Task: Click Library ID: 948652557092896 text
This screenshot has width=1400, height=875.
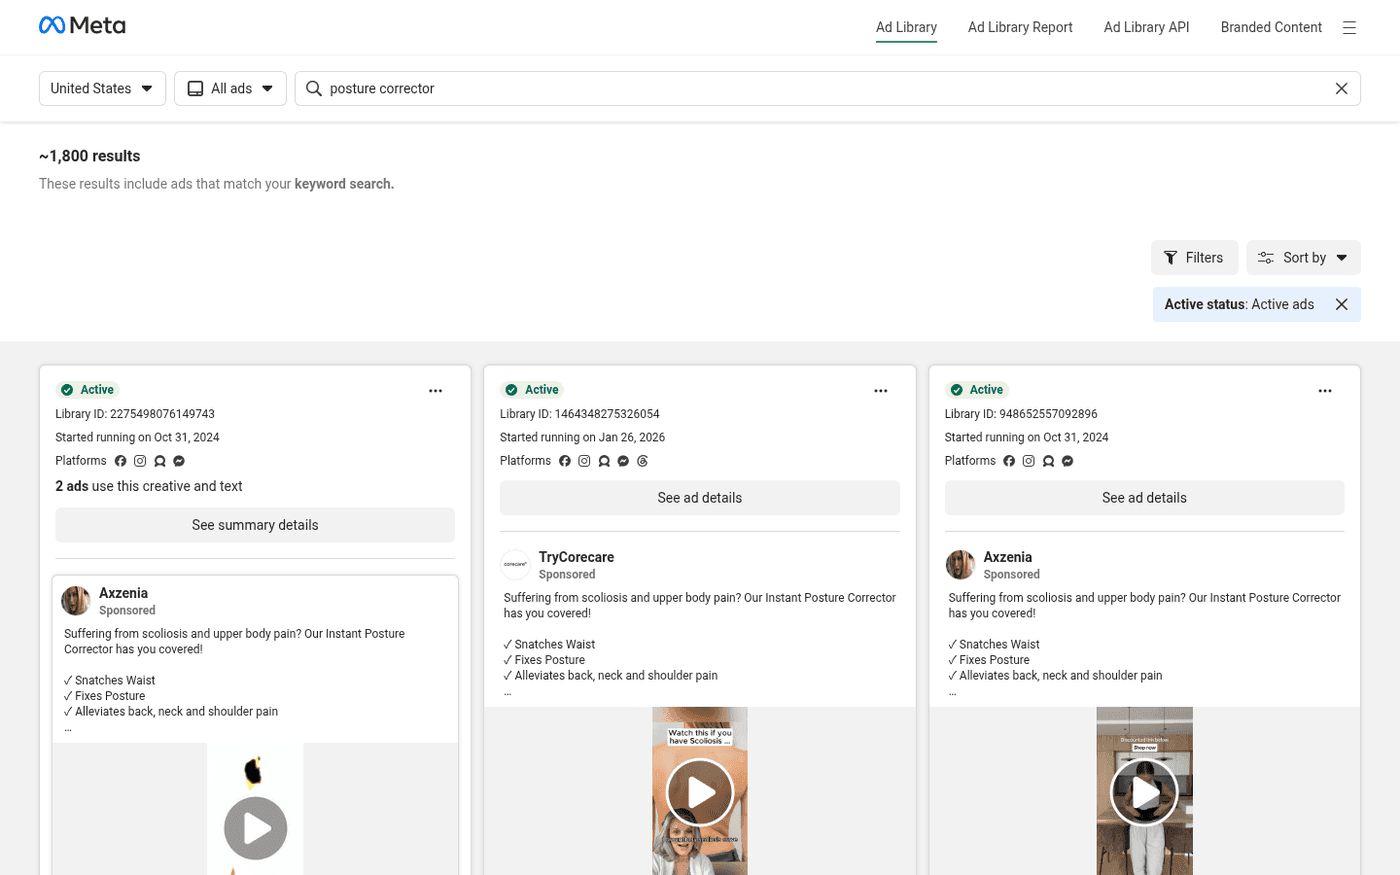Action: click(x=1021, y=414)
